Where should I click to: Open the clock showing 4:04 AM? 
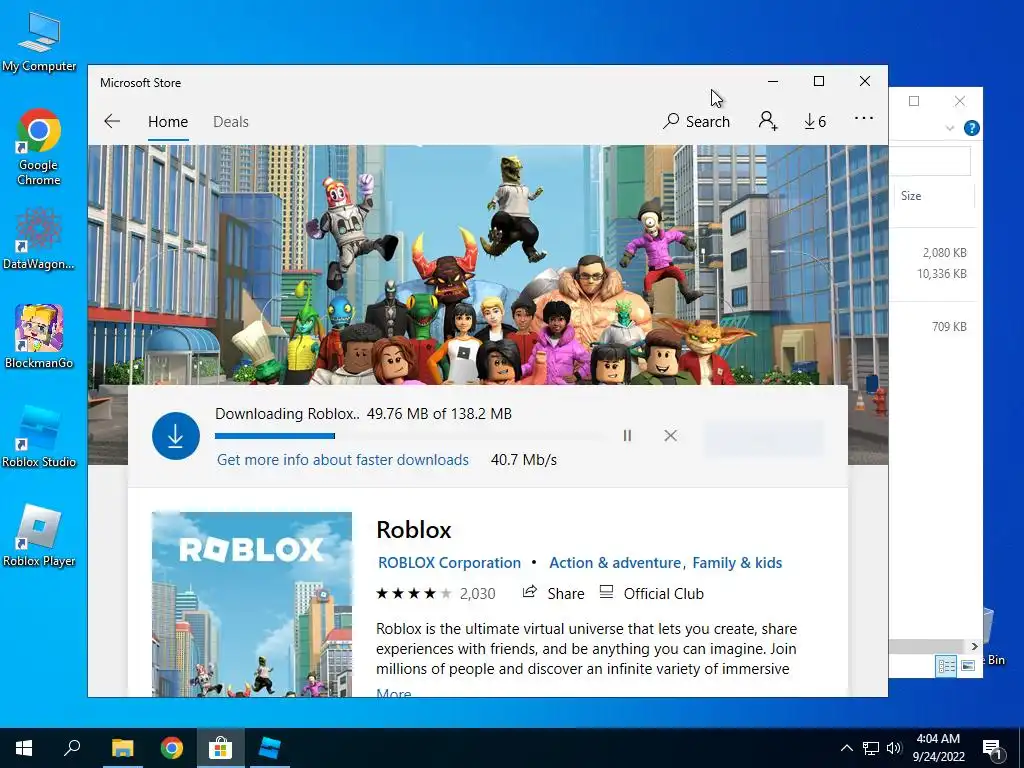click(938, 748)
